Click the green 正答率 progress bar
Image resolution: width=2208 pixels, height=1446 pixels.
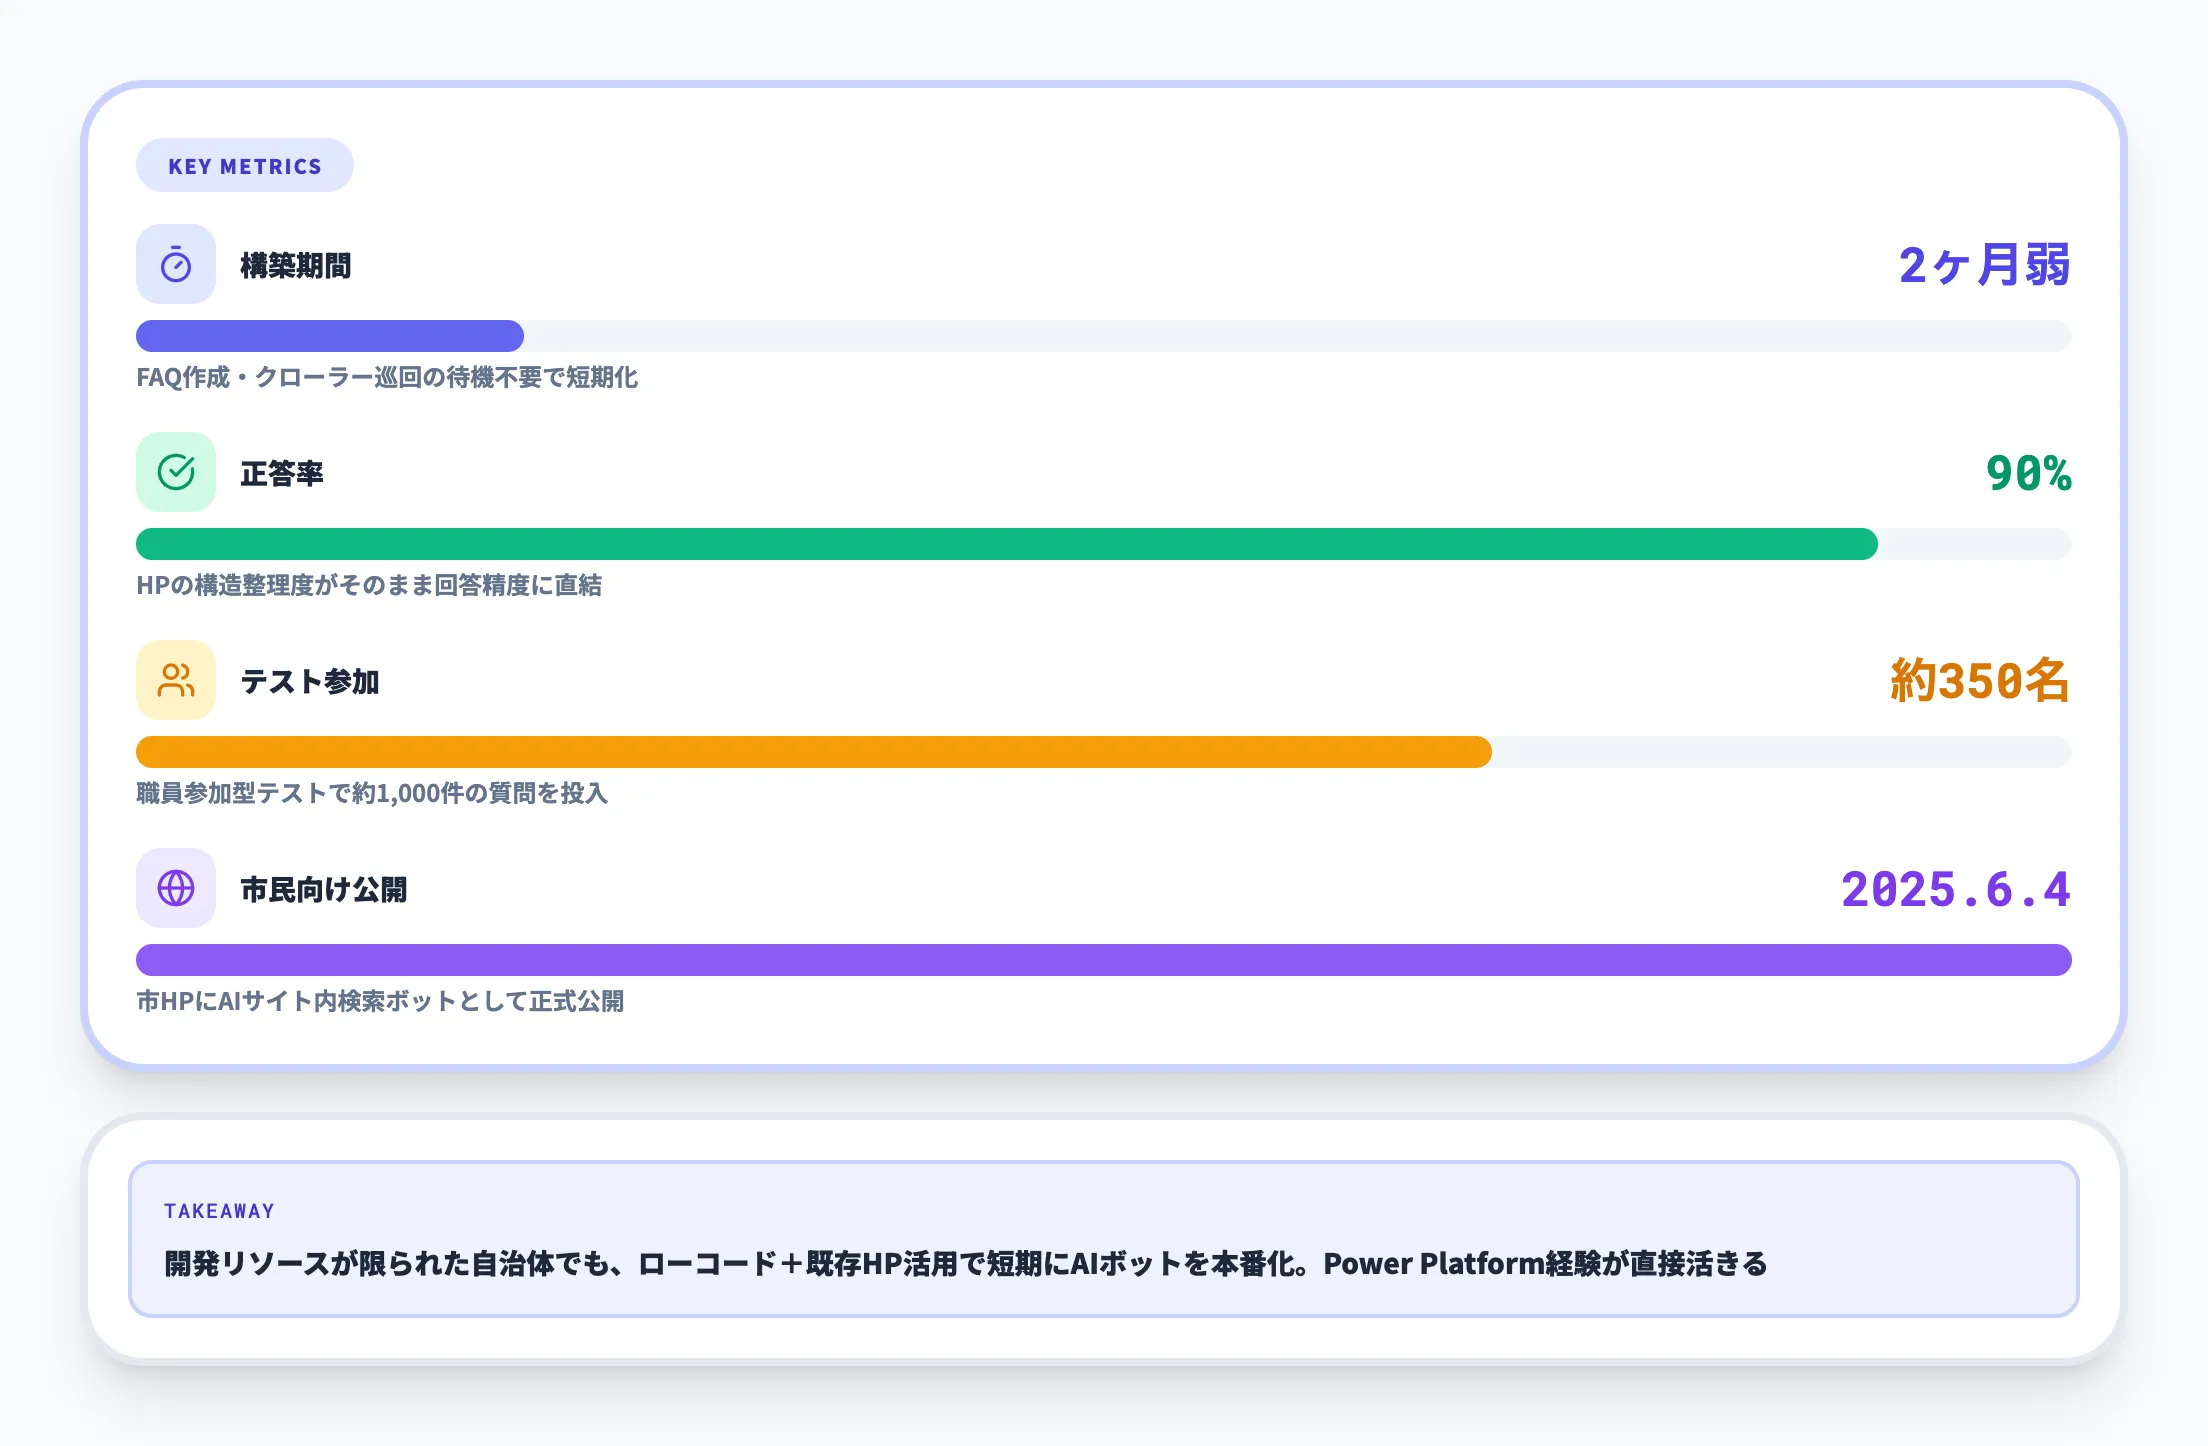coord(1006,544)
